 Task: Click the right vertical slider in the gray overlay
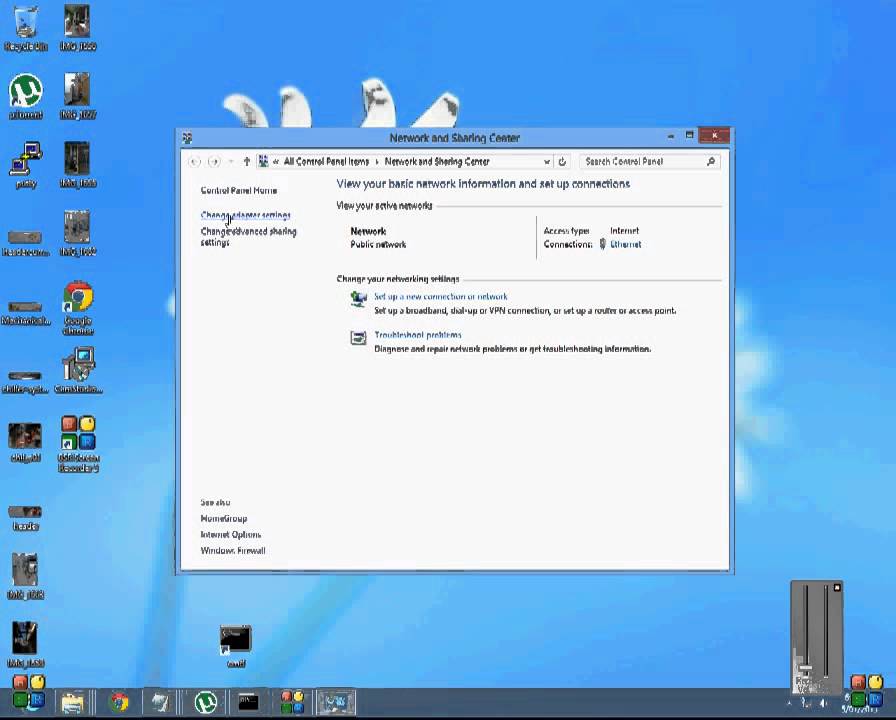coord(826,631)
